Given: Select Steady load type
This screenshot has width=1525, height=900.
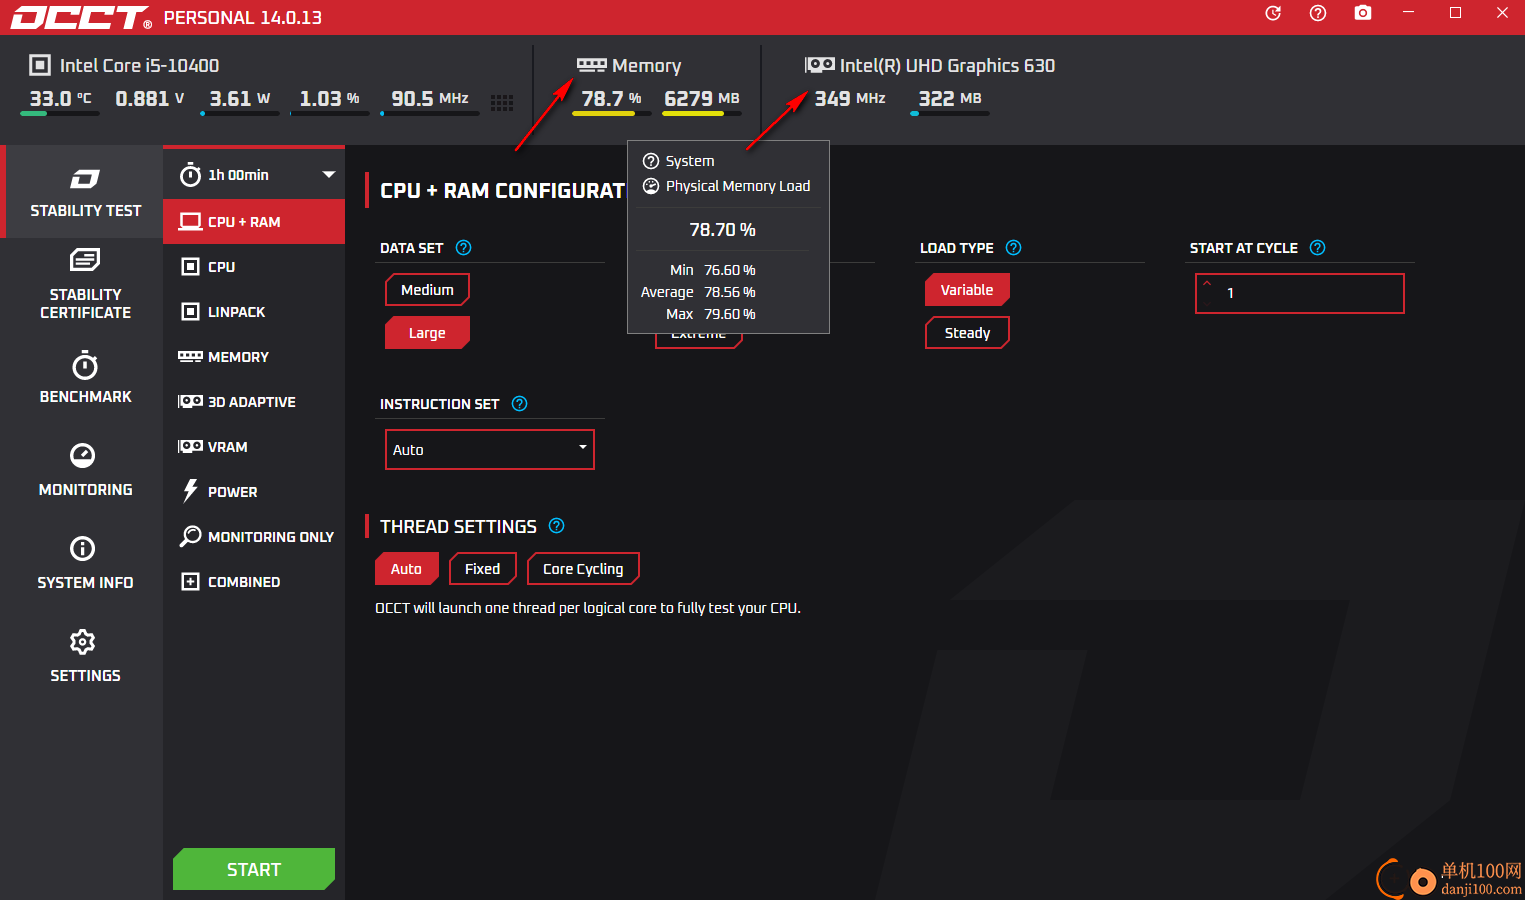Looking at the screenshot, I should 967,333.
